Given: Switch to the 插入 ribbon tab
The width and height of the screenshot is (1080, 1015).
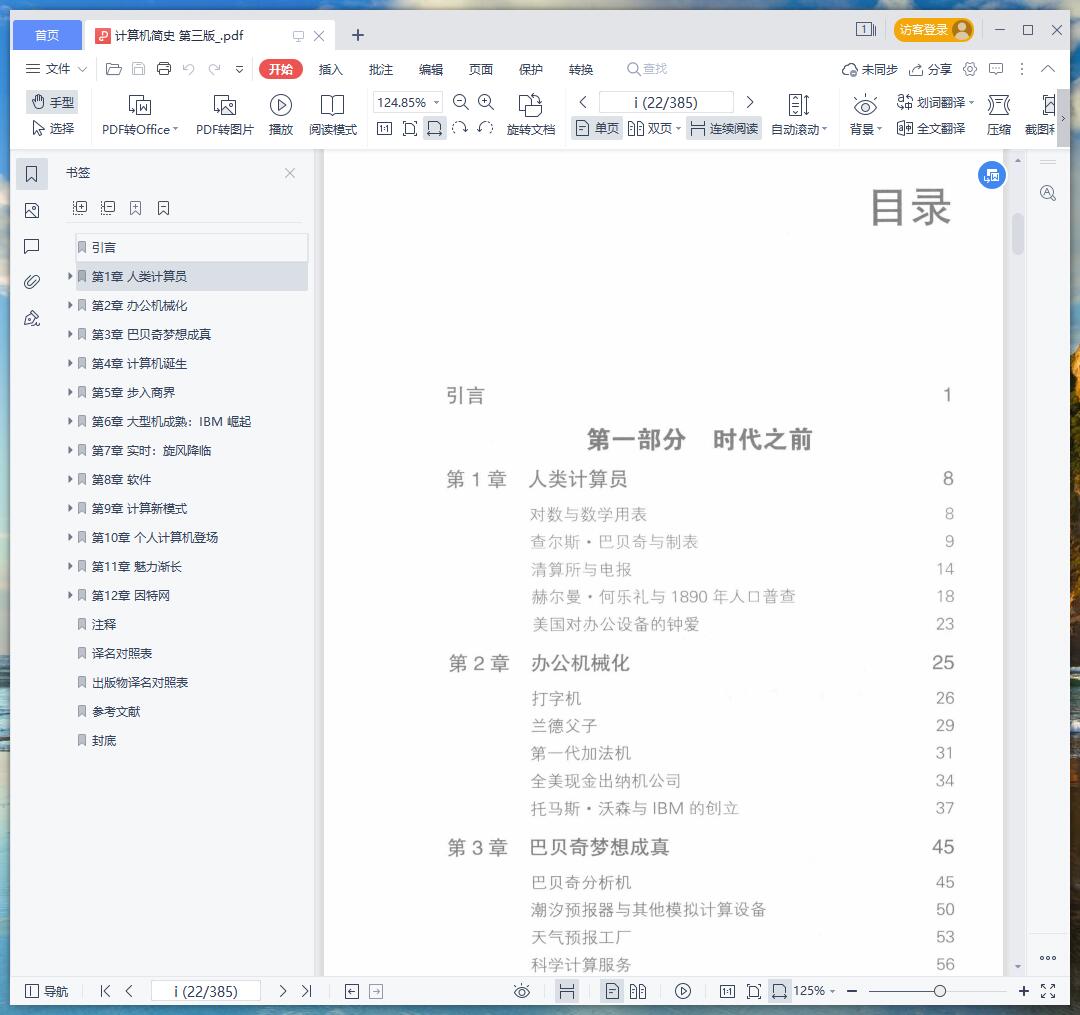Looking at the screenshot, I should point(331,70).
